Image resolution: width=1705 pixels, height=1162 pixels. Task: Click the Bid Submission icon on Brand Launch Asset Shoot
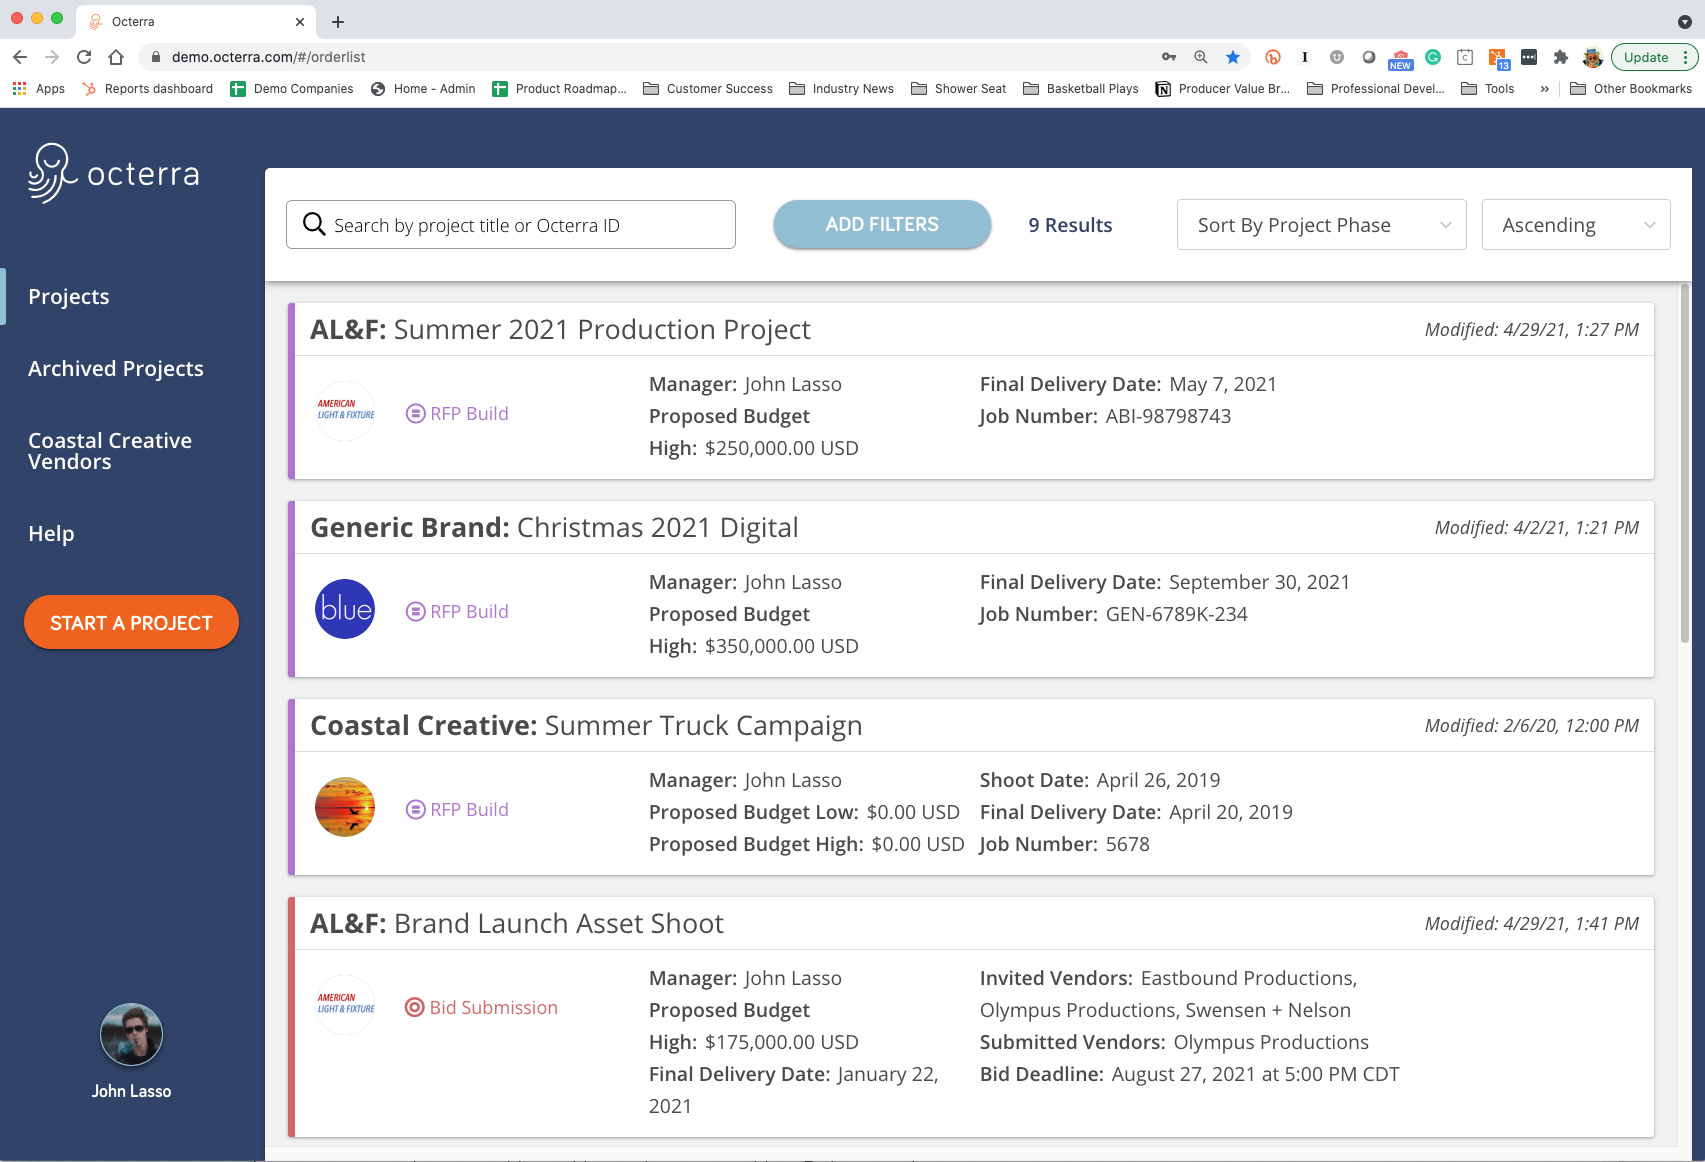coord(414,1007)
